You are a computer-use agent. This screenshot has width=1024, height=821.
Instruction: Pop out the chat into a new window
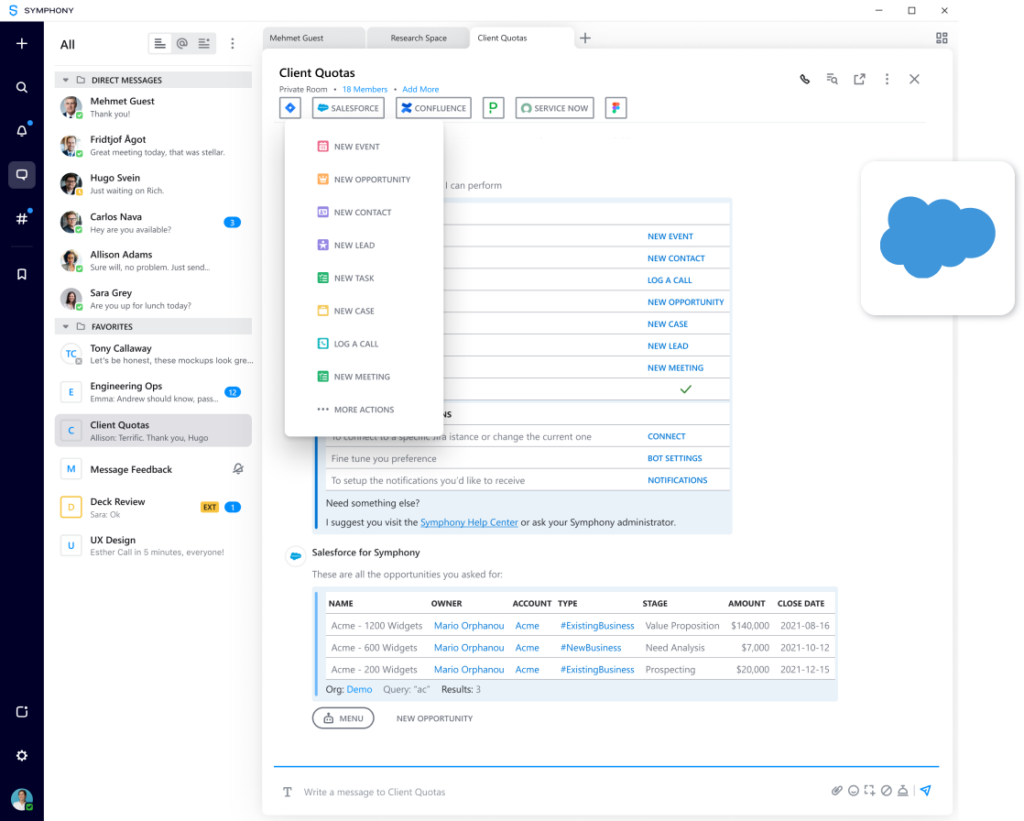pyautogui.click(x=859, y=80)
